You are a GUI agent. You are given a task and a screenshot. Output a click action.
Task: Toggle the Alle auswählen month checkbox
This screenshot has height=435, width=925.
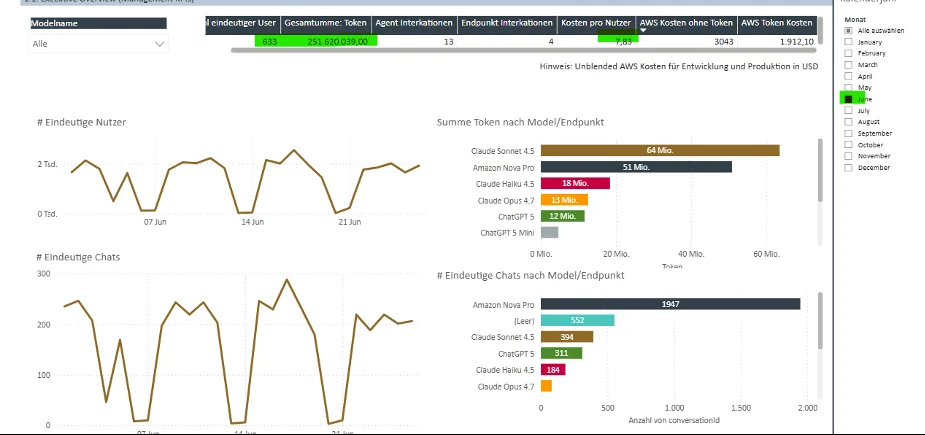pos(848,31)
